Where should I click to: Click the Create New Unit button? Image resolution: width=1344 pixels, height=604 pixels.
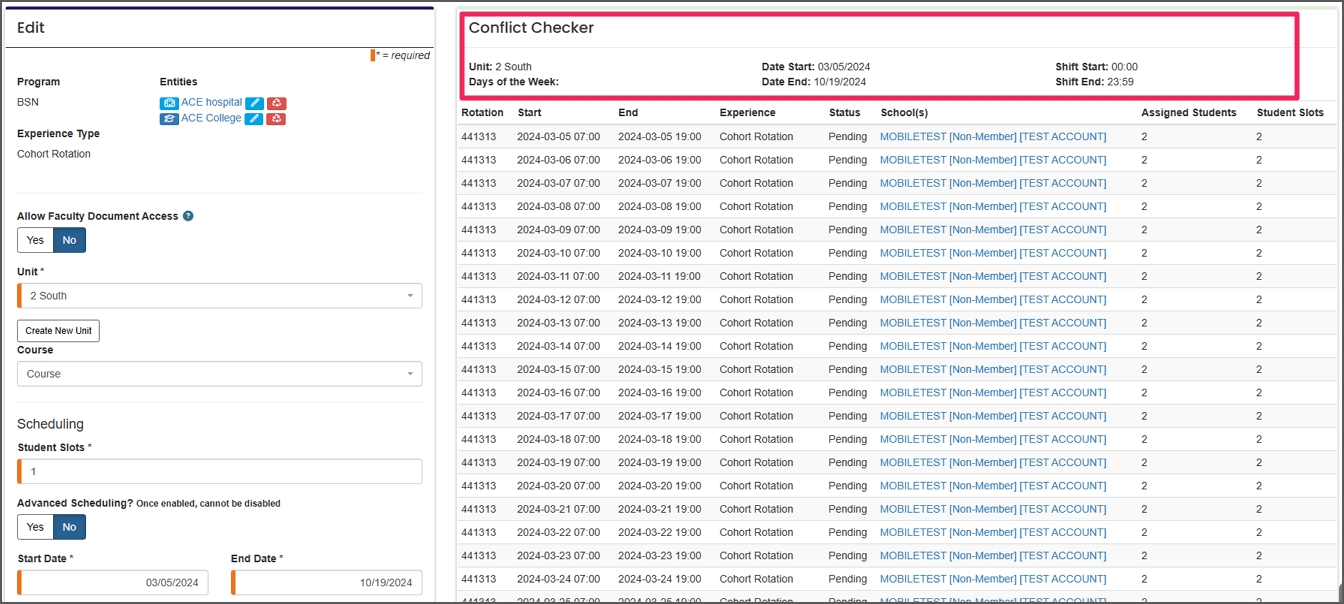(58, 330)
